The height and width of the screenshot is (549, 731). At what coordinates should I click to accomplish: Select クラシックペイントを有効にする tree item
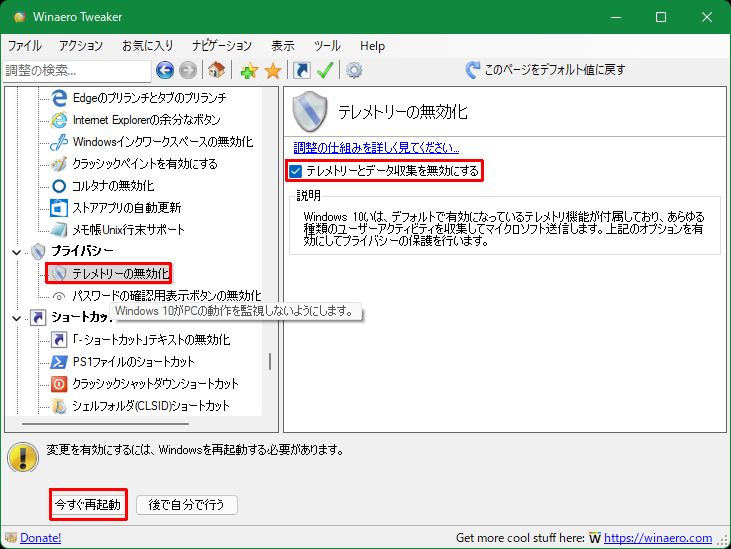(x=145, y=164)
